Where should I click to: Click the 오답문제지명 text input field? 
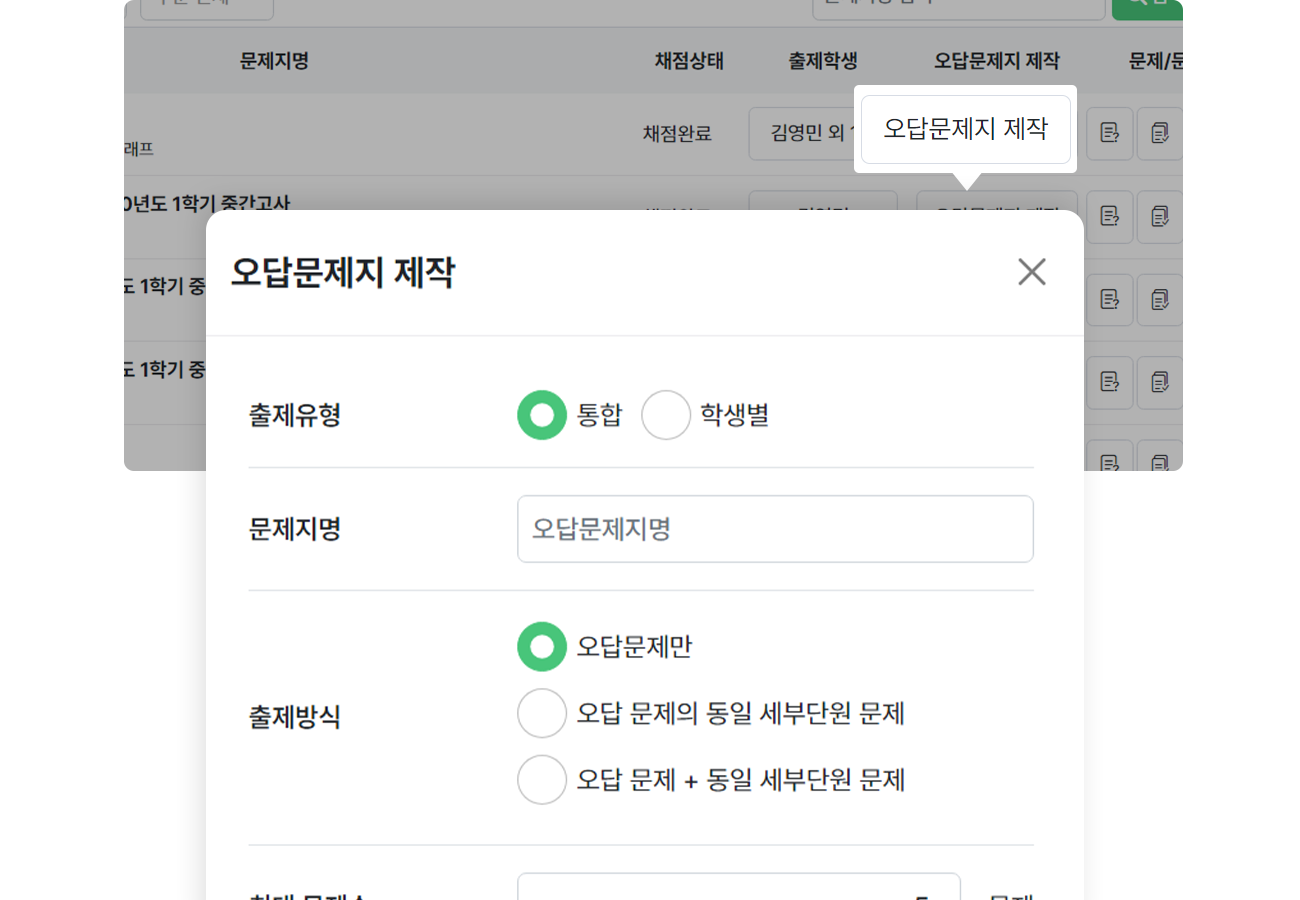tap(774, 529)
